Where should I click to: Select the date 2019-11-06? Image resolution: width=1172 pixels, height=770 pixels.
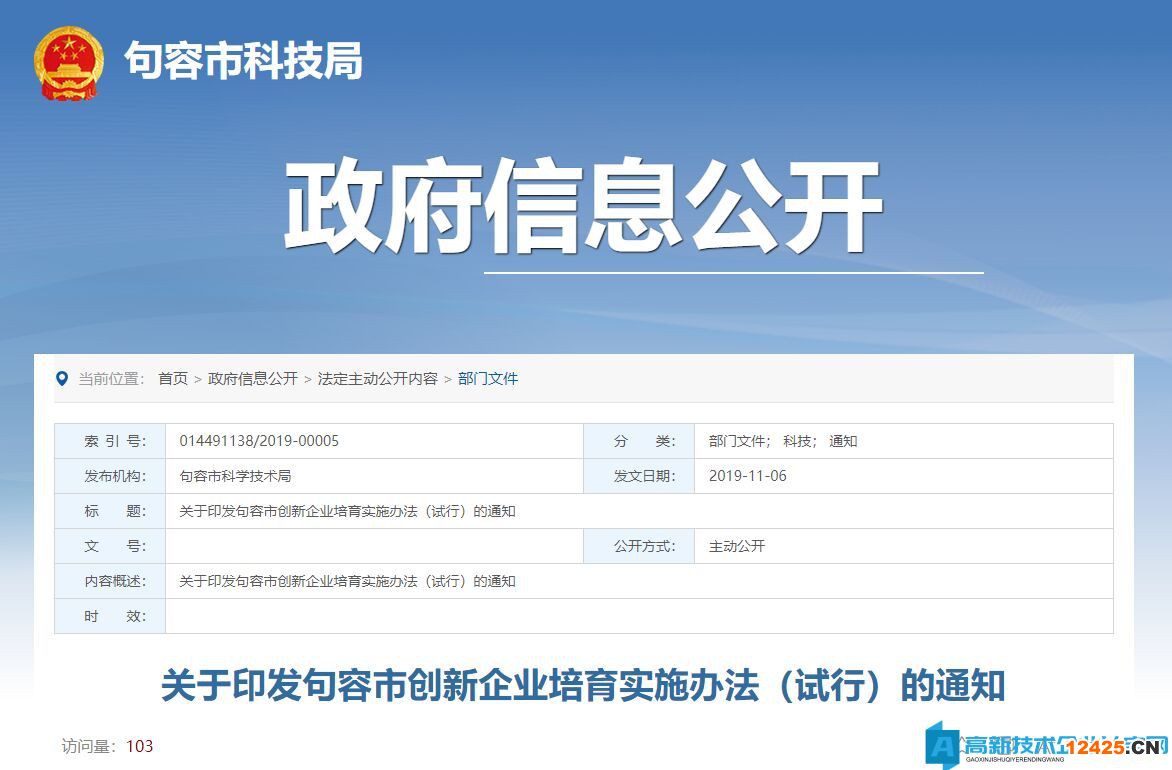pos(747,476)
